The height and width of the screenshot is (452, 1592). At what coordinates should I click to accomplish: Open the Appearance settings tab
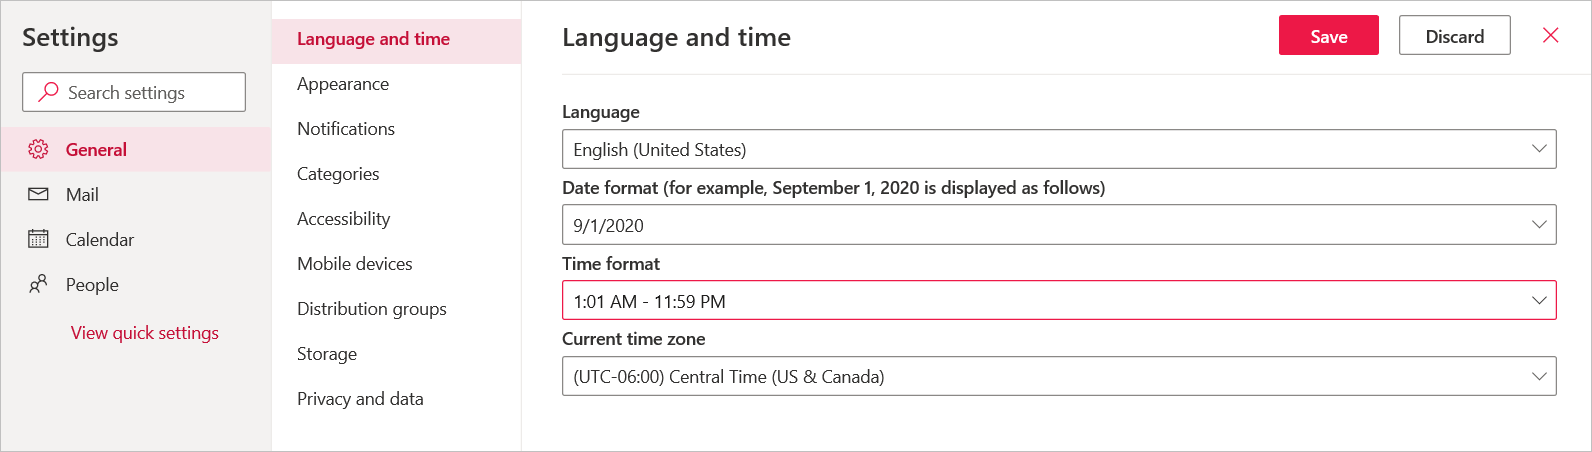click(343, 84)
